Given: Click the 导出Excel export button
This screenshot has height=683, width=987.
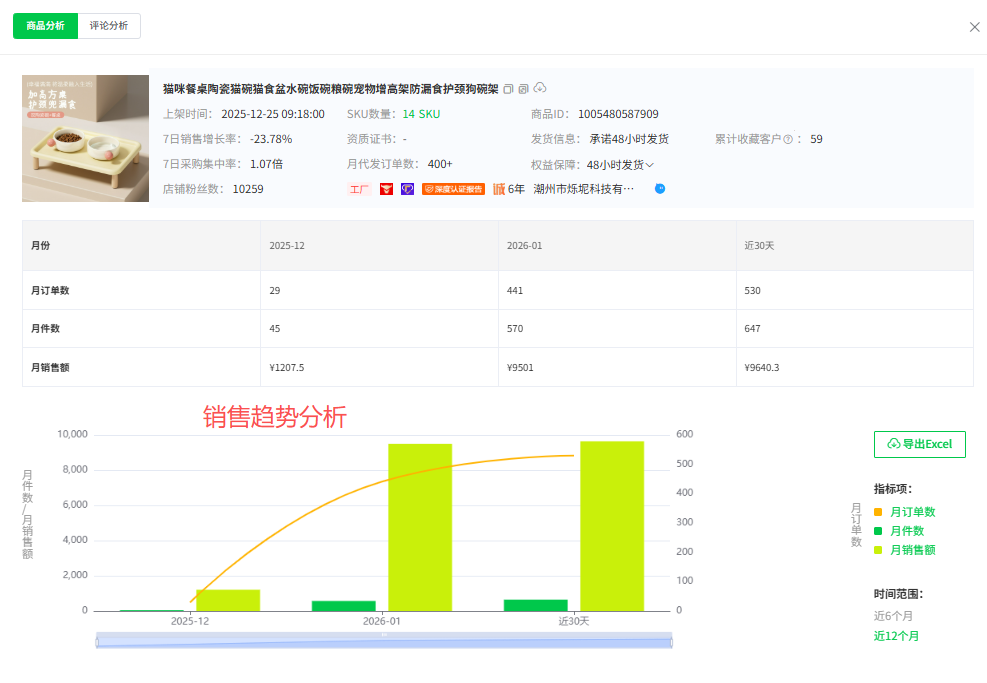Looking at the screenshot, I should (x=919, y=444).
